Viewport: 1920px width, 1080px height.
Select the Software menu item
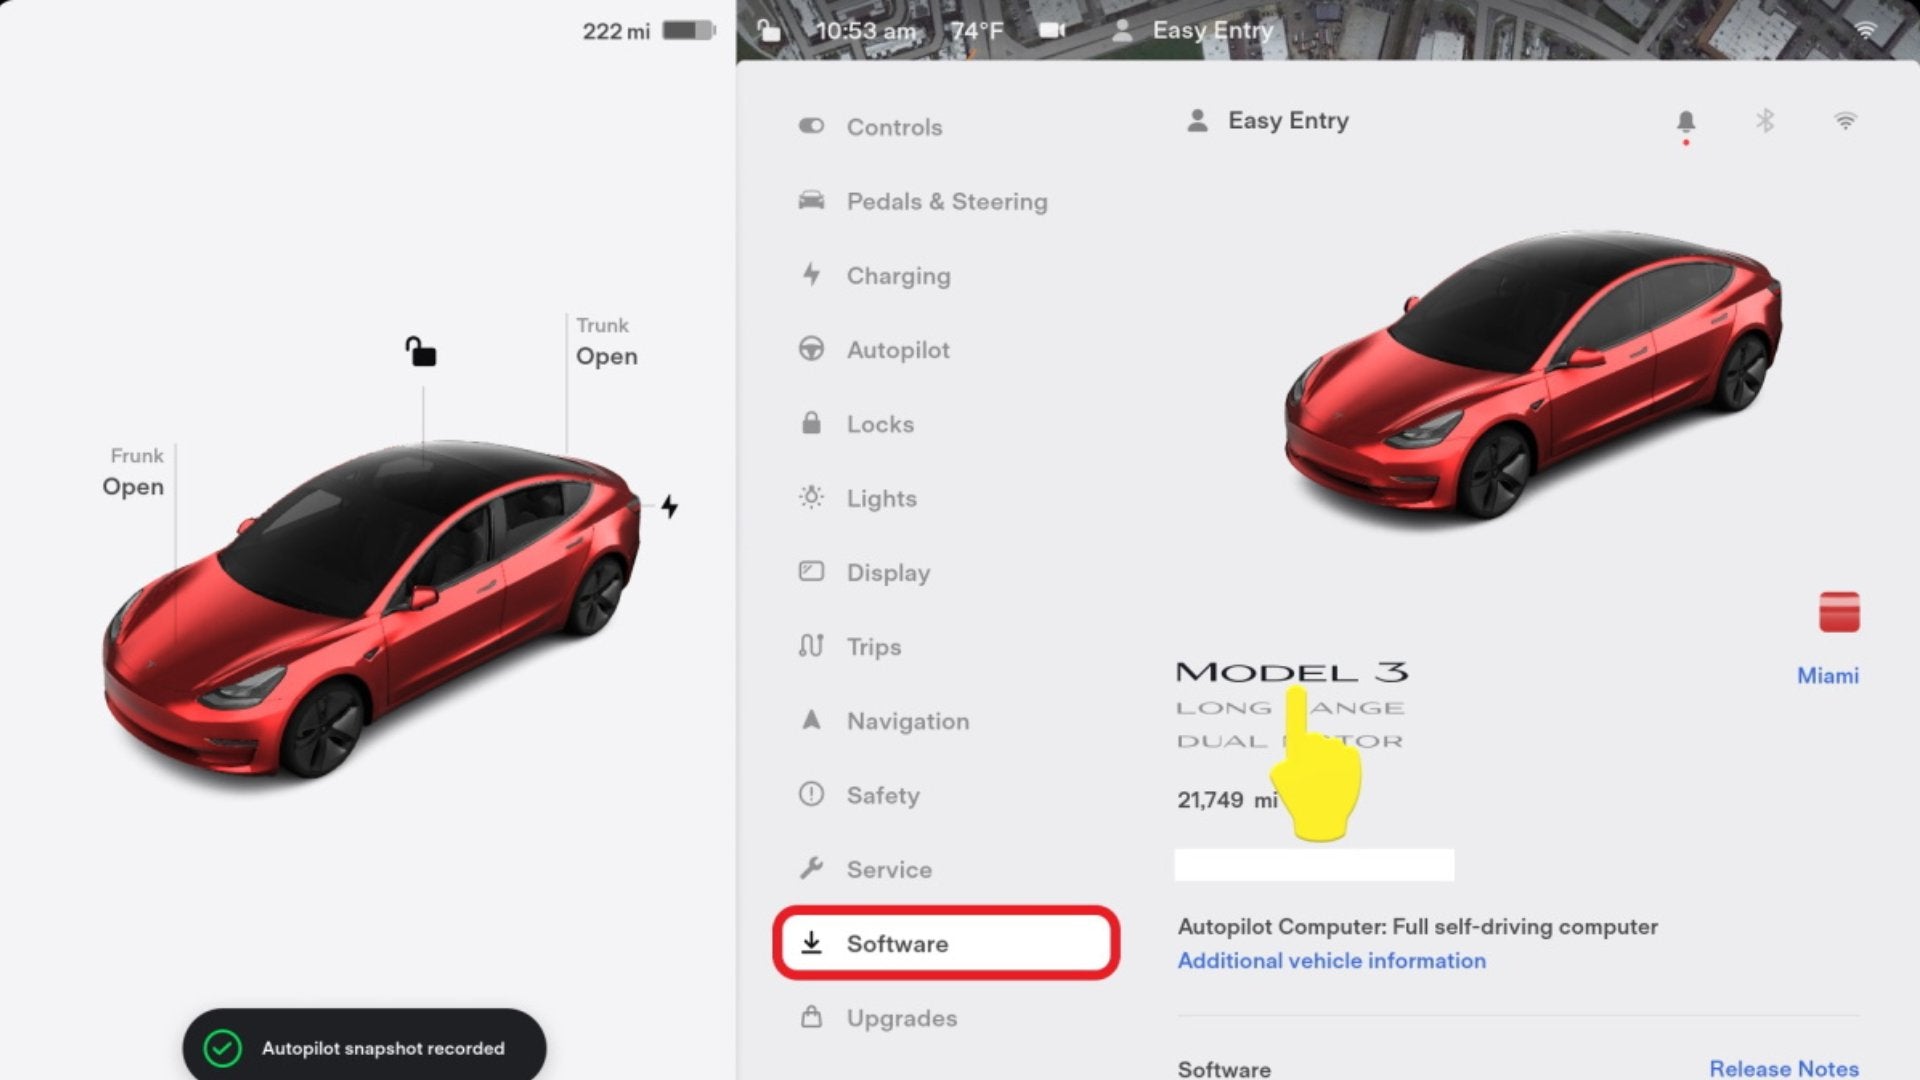946,943
